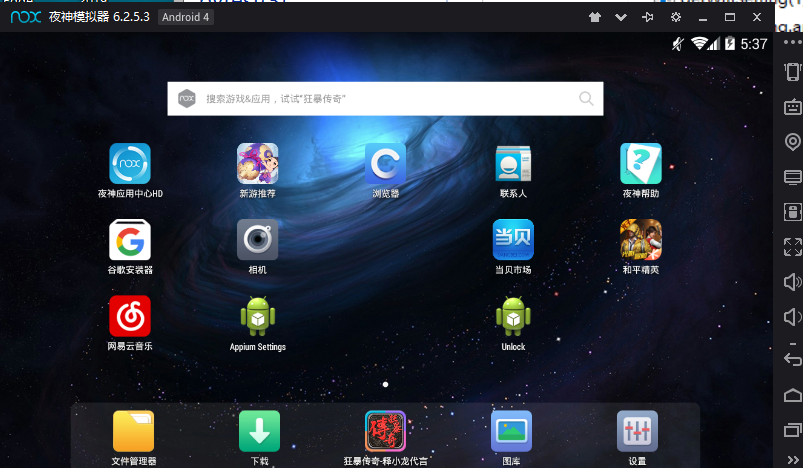Click the Android back button in sidebar
Viewport: 803px width, 468px height.
(793, 359)
